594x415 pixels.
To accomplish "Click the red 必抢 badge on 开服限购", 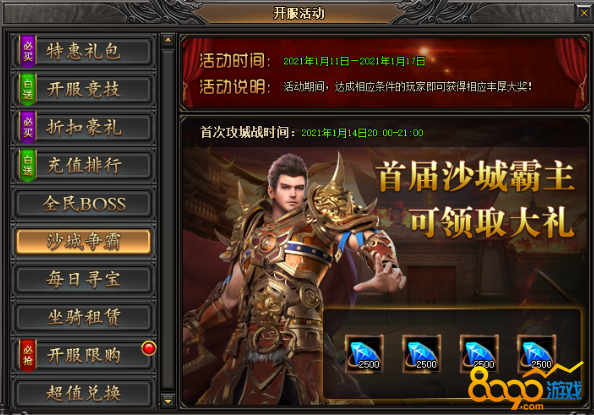I will [x=28, y=355].
